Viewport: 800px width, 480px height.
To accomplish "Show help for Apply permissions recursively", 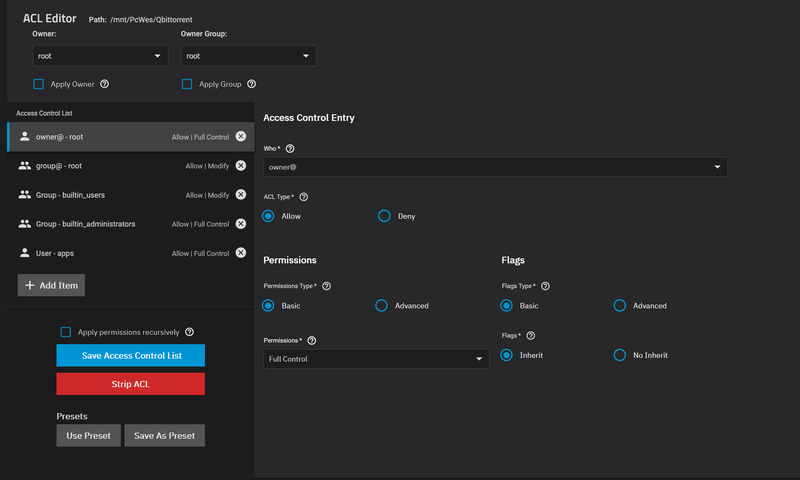I will point(189,332).
